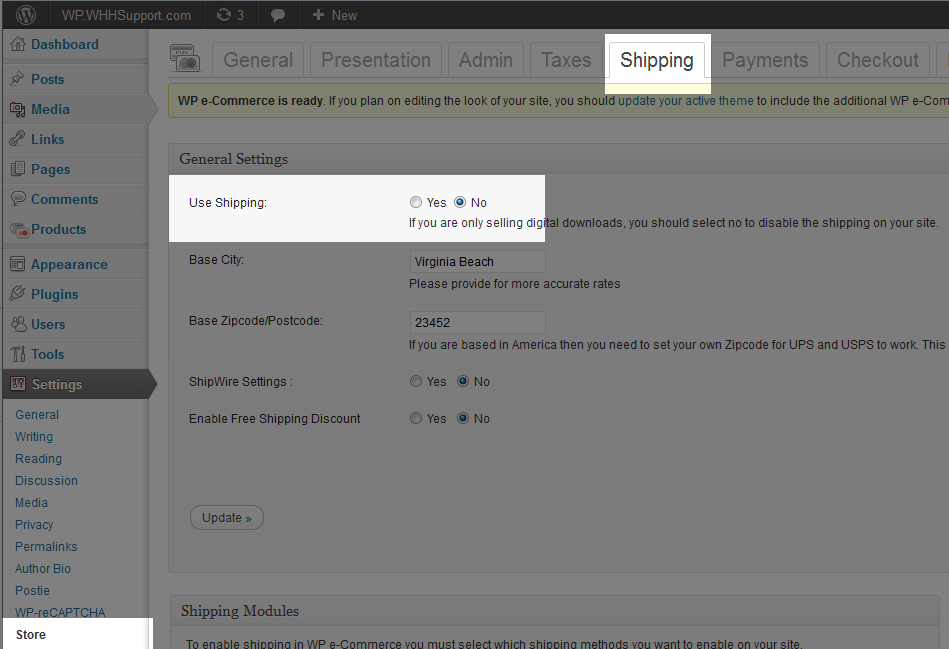Open the New content dropdown in admin bar

(334, 15)
